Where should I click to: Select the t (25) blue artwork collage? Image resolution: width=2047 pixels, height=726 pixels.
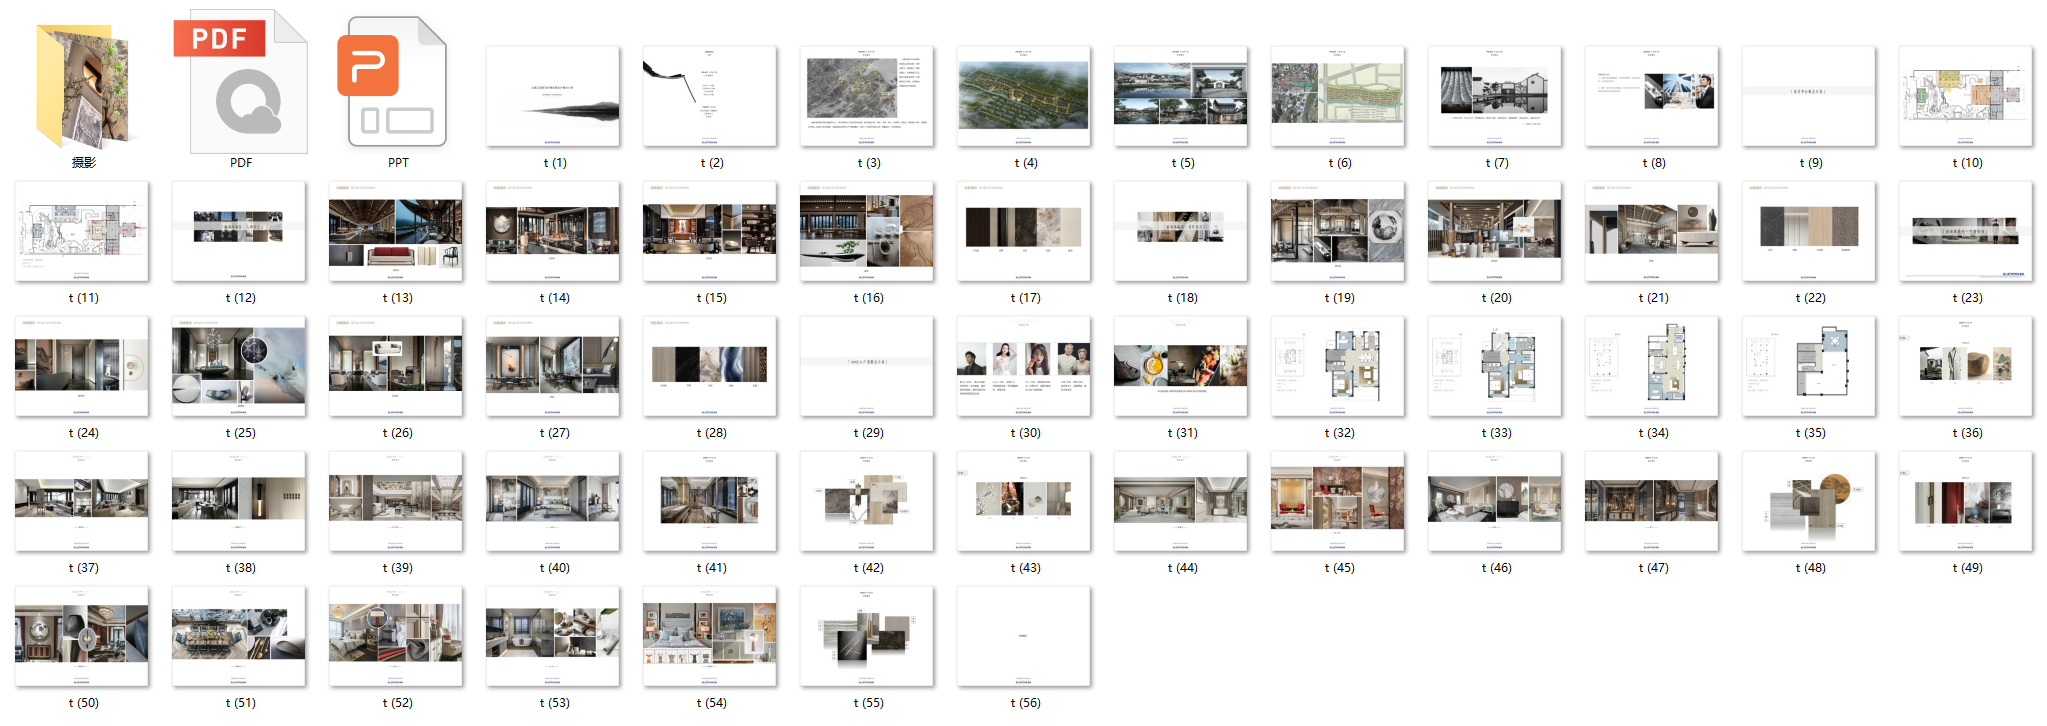tap(239, 367)
